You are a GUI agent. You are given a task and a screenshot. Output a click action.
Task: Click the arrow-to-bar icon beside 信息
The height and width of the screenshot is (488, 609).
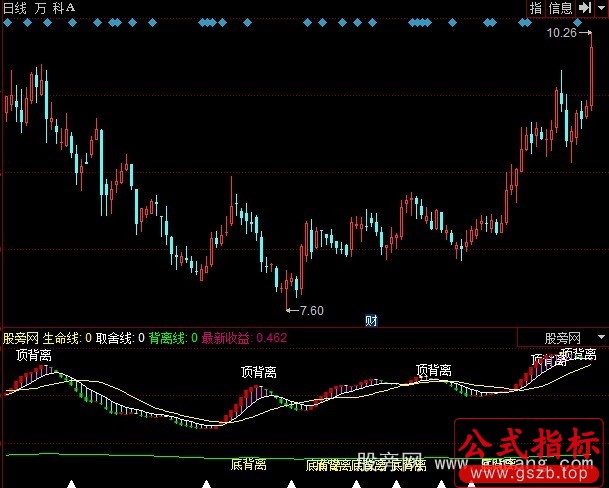coord(584,8)
